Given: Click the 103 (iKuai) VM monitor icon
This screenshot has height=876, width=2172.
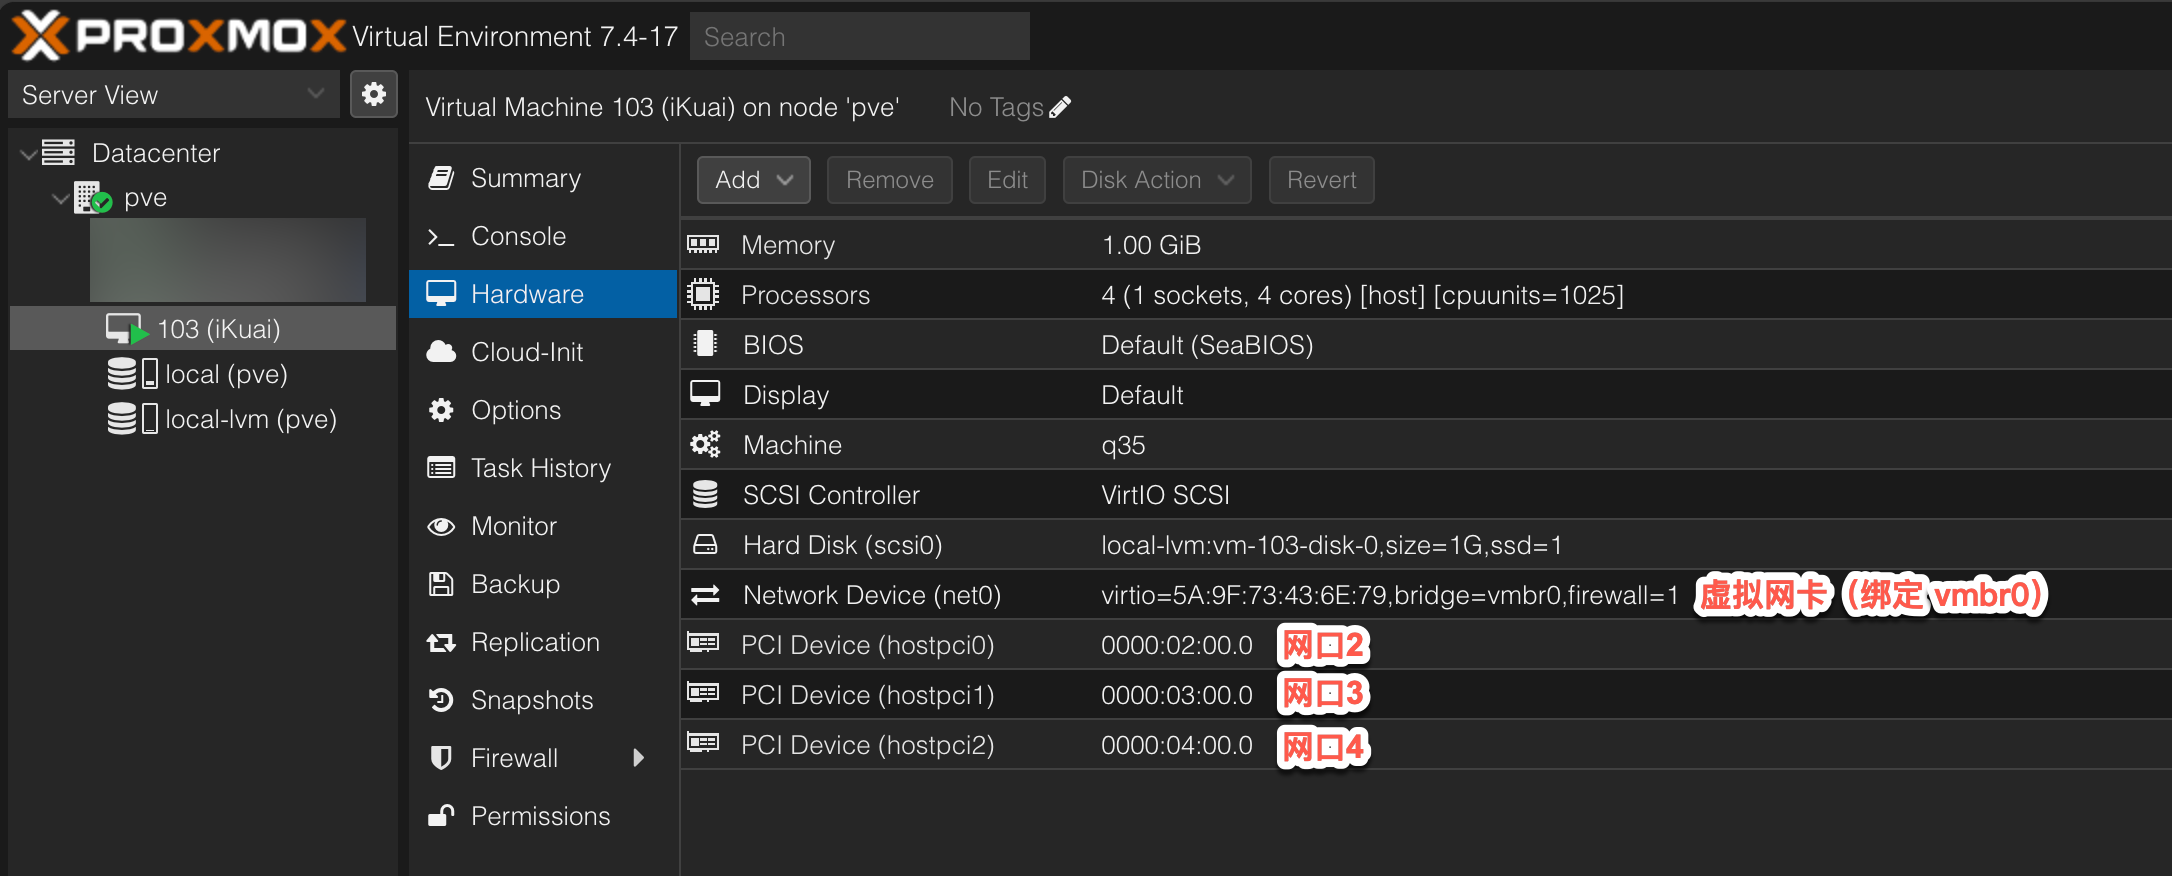Looking at the screenshot, I should pyautogui.click(x=127, y=329).
